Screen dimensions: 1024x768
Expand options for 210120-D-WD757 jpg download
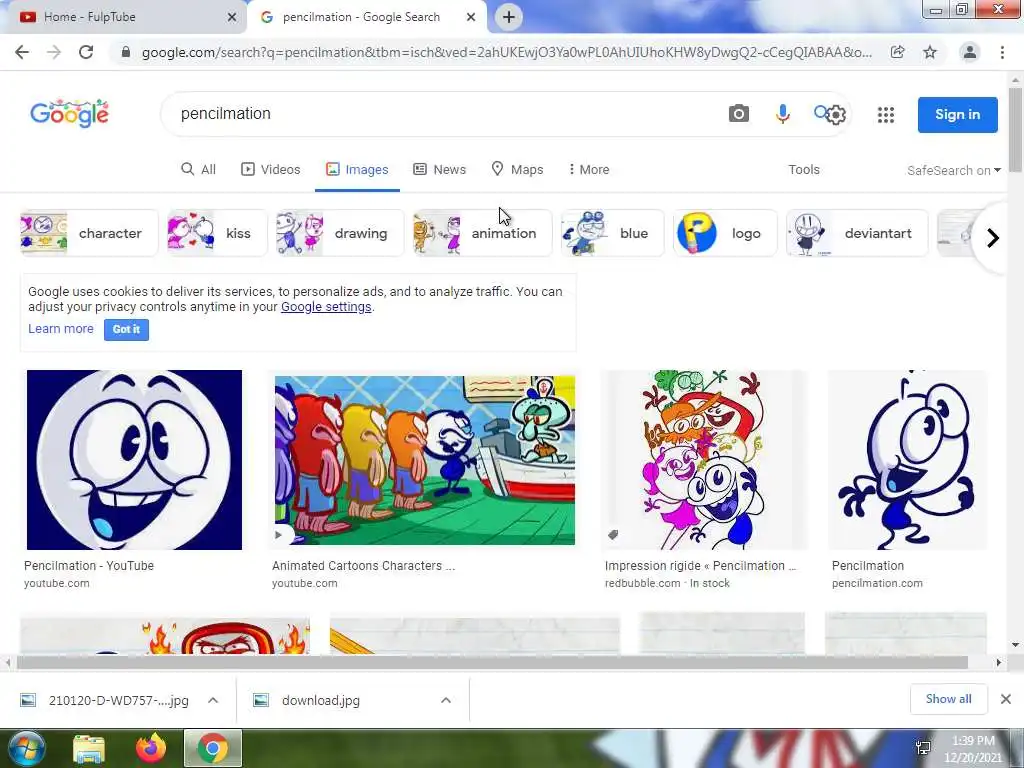tap(213, 700)
